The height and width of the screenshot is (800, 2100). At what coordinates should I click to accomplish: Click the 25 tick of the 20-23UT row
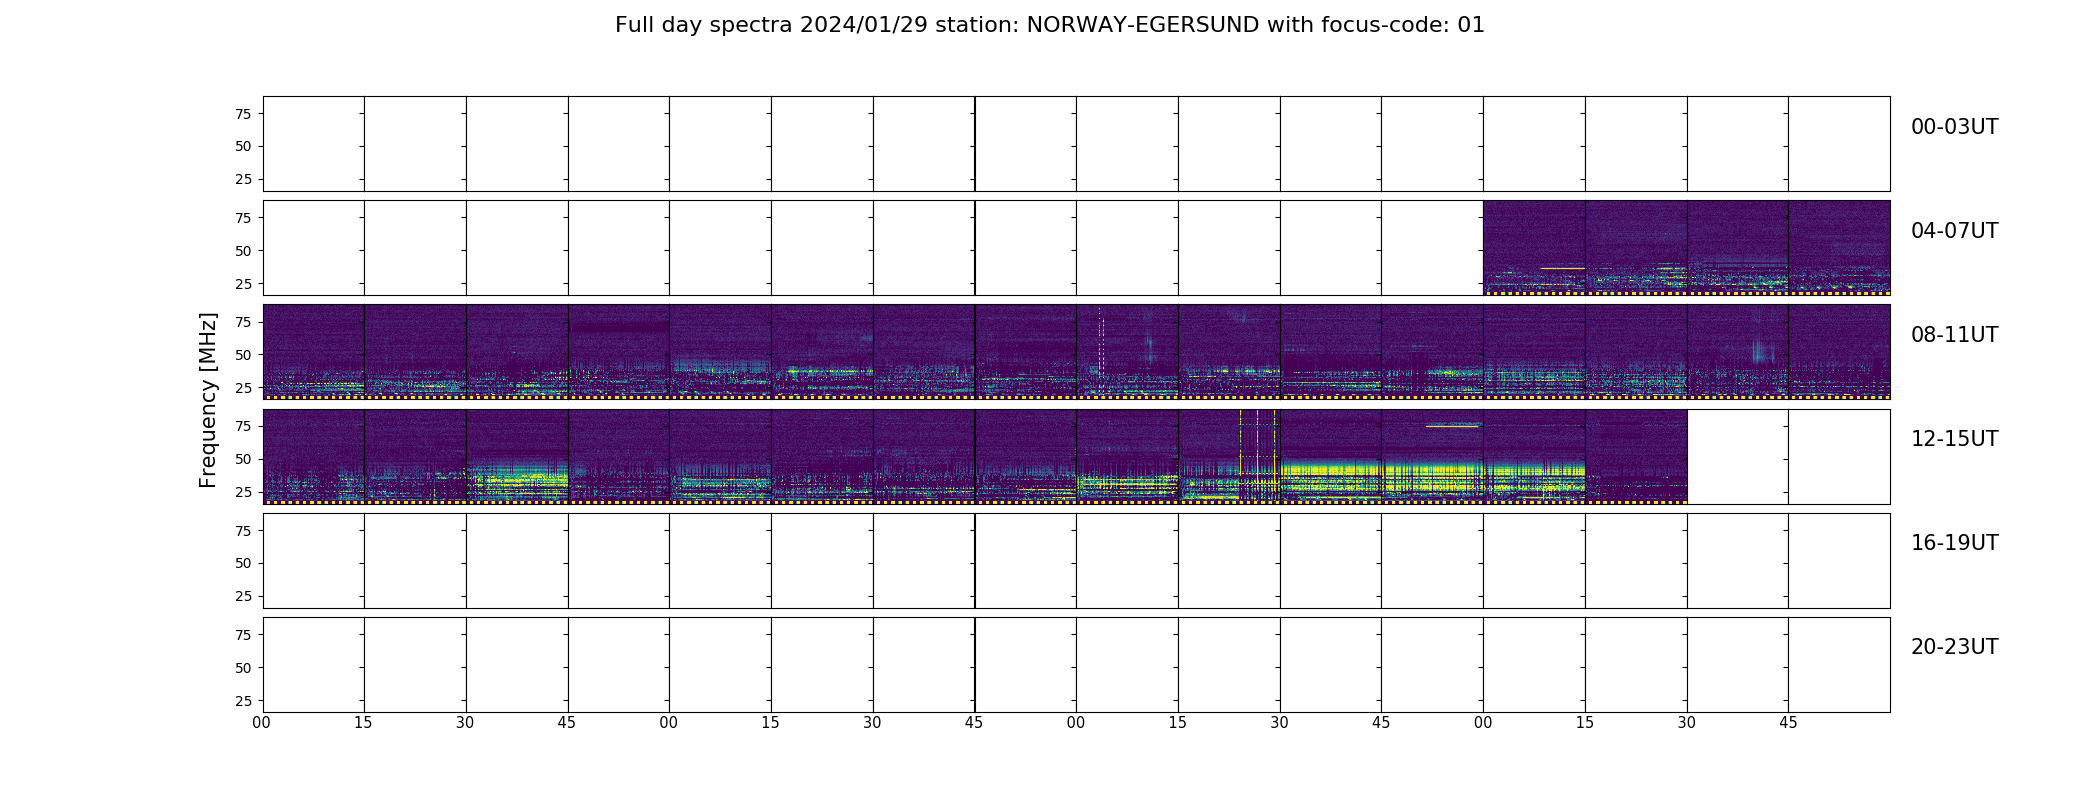[x=243, y=701]
